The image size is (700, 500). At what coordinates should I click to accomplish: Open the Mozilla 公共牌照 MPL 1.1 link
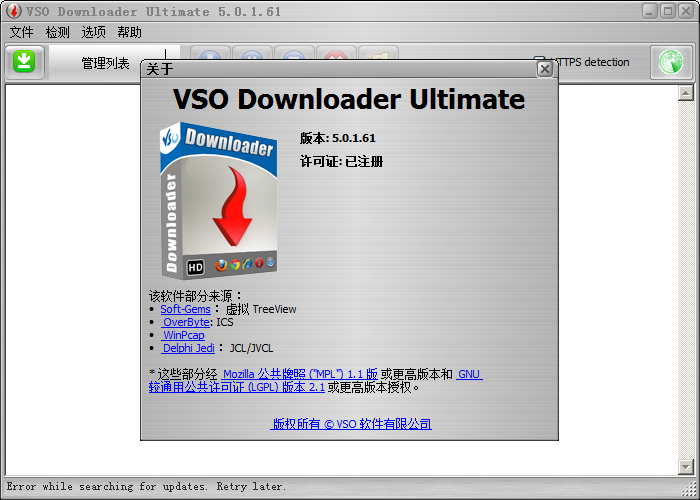click(300, 374)
